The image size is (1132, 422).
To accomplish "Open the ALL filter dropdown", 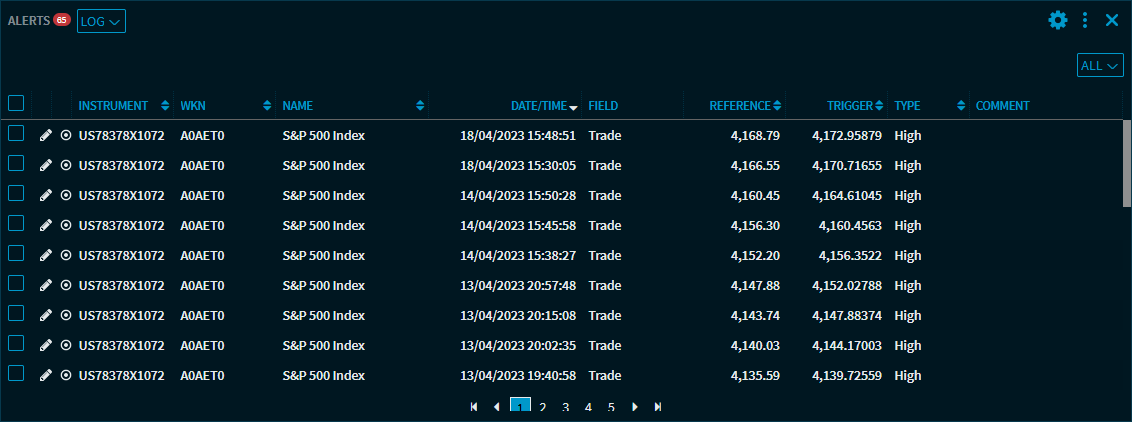I will click(x=1100, y=66).
